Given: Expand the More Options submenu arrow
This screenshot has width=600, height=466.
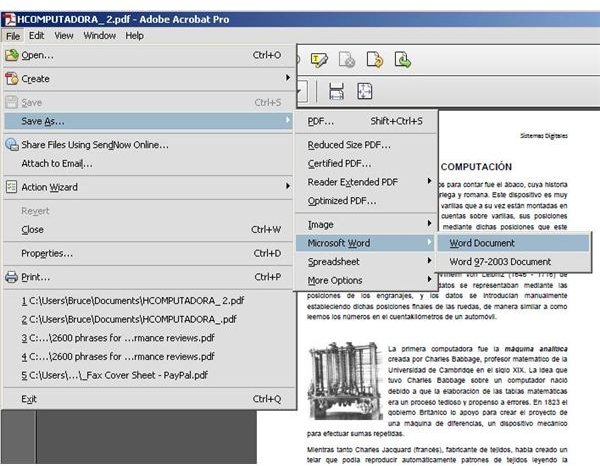Looking at the screenshot, I should [x=429, y=279].
